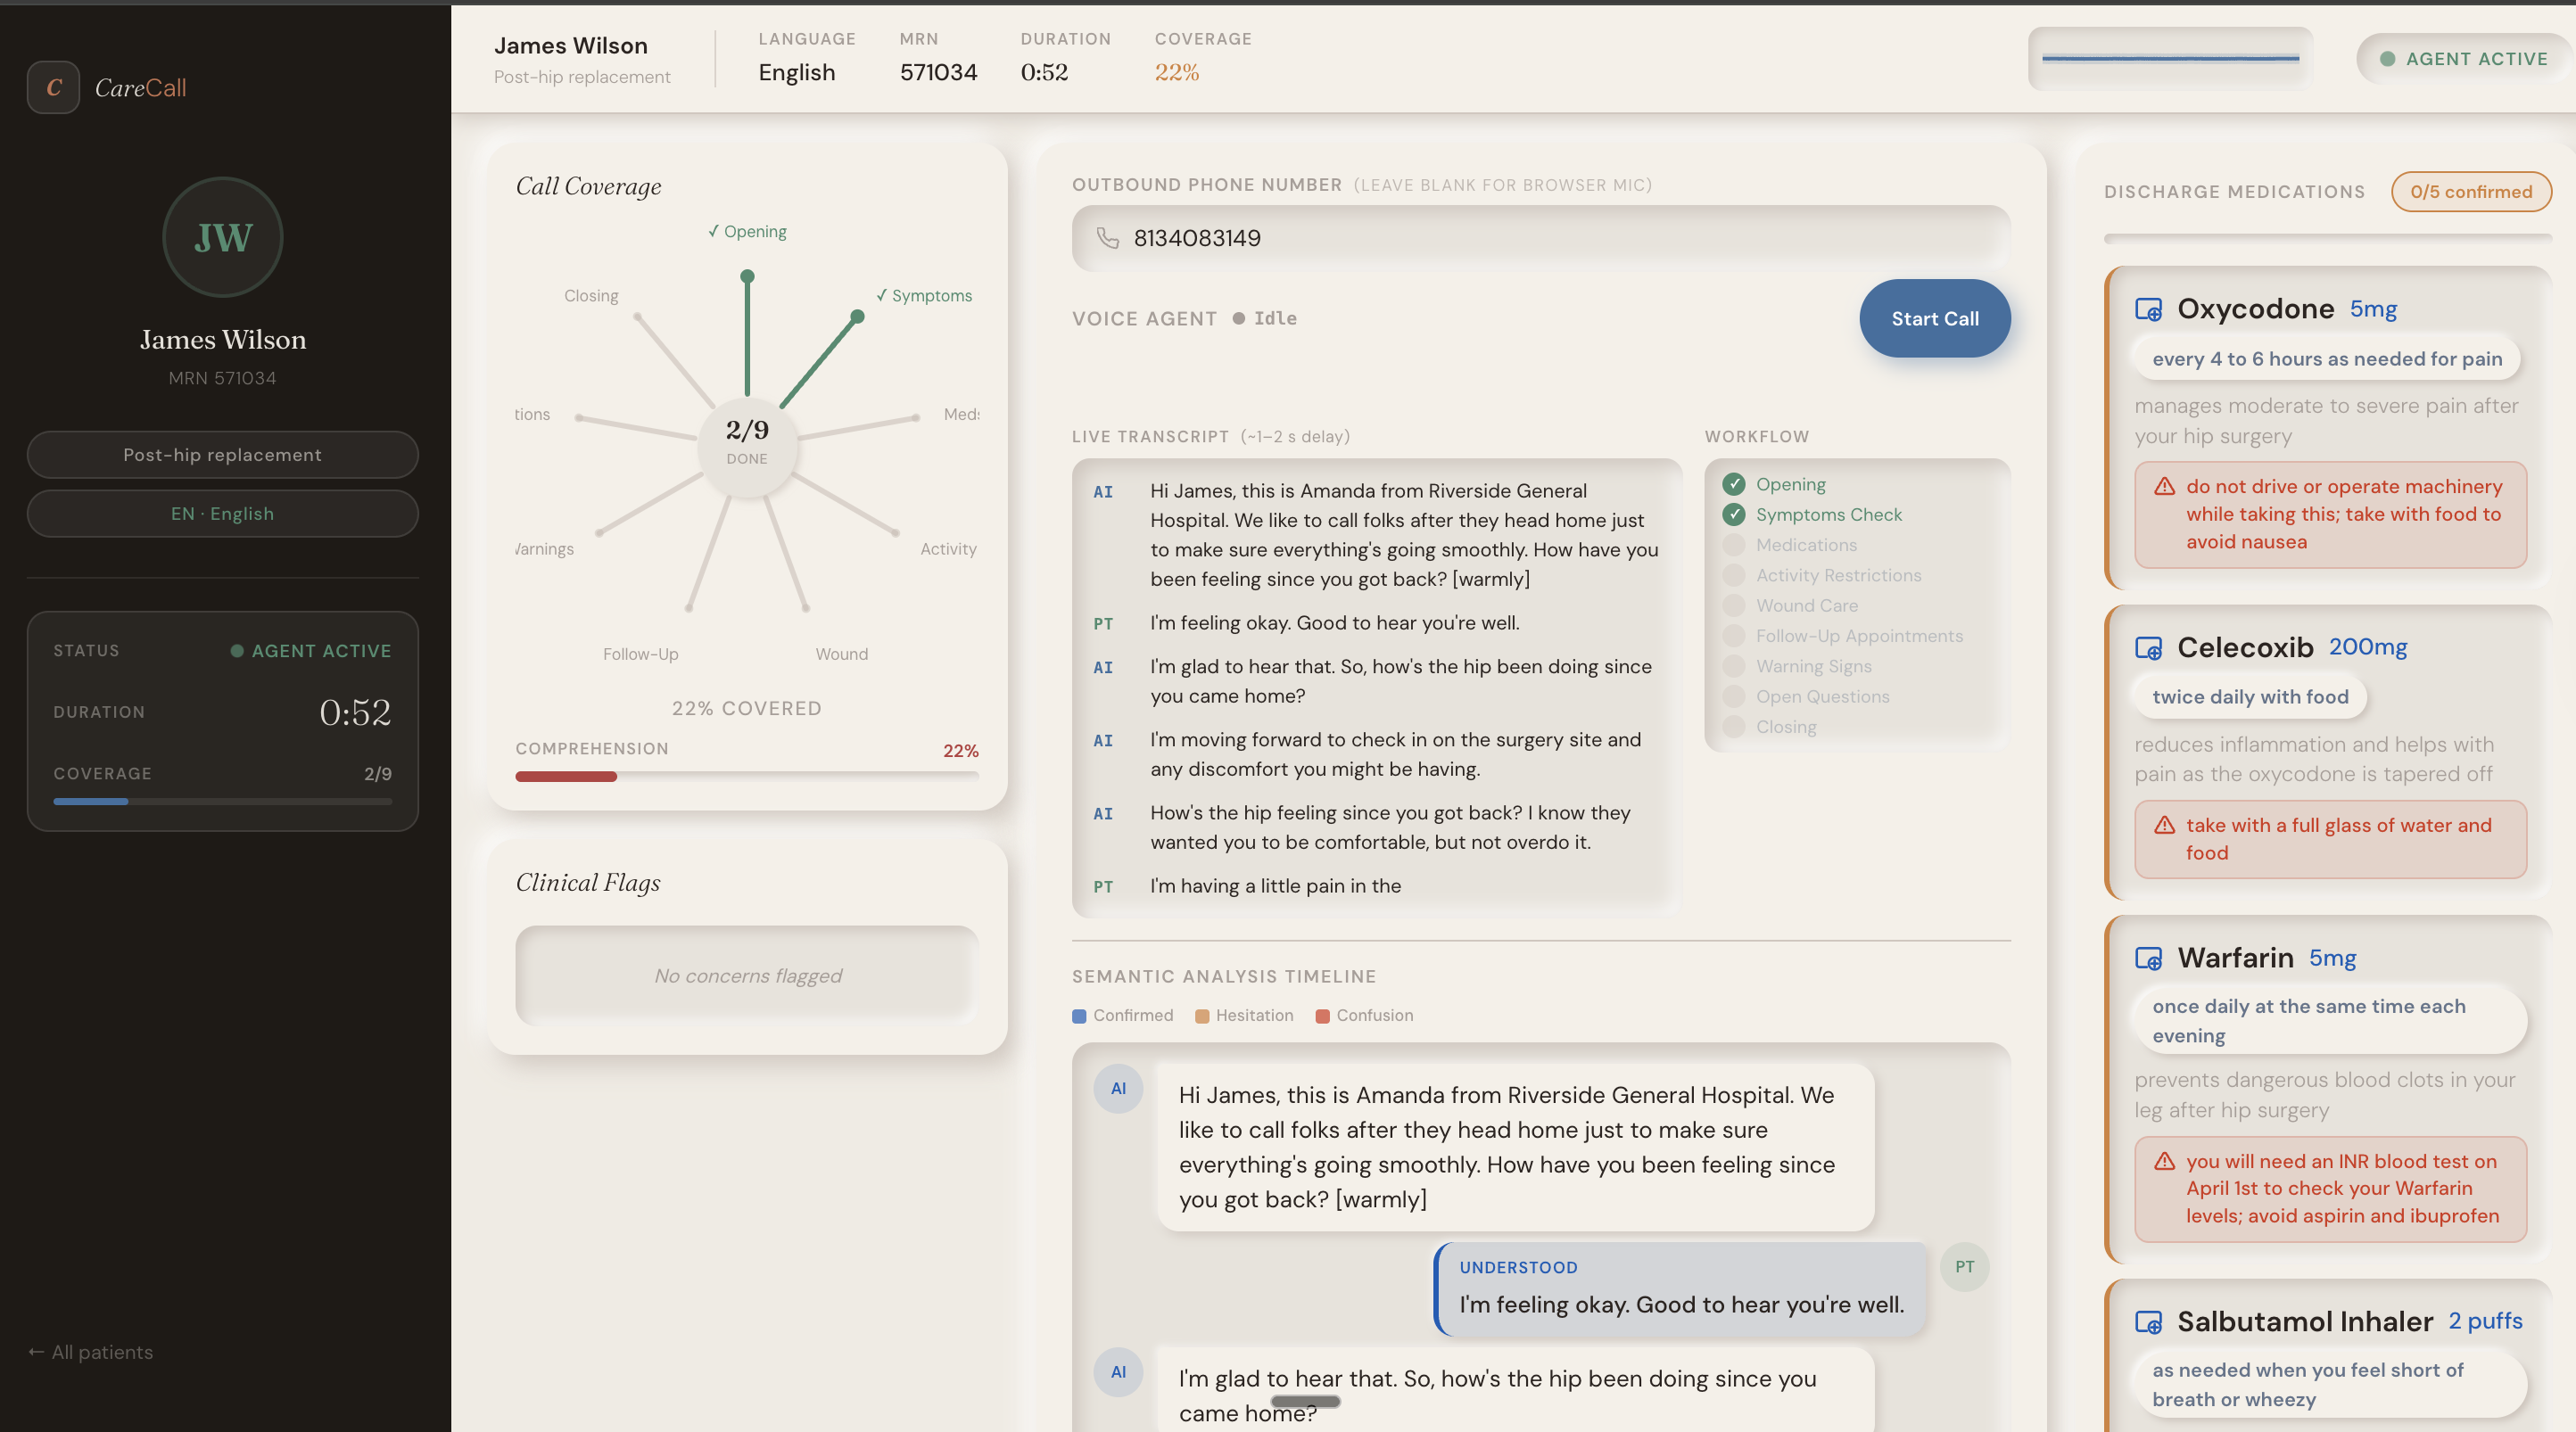The height and width of the screenshot is (1432, 2576).
Task: Select the Warning Signs workflow step
Action: click(1813, 666)
